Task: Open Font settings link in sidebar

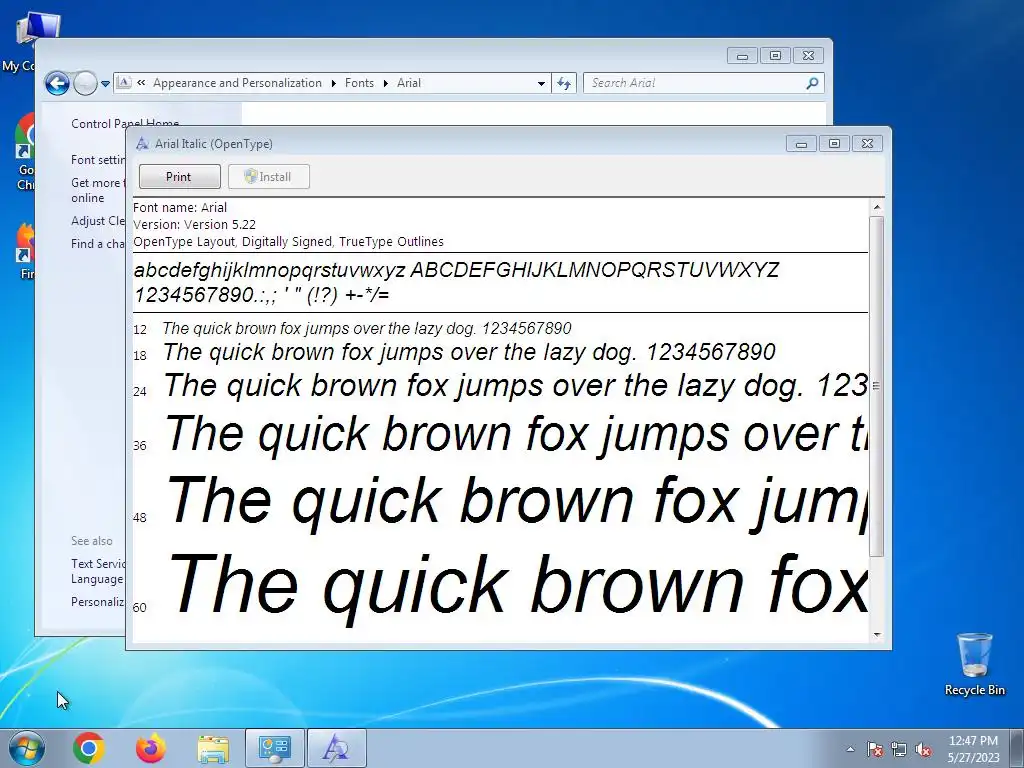Action: [99, 159]
